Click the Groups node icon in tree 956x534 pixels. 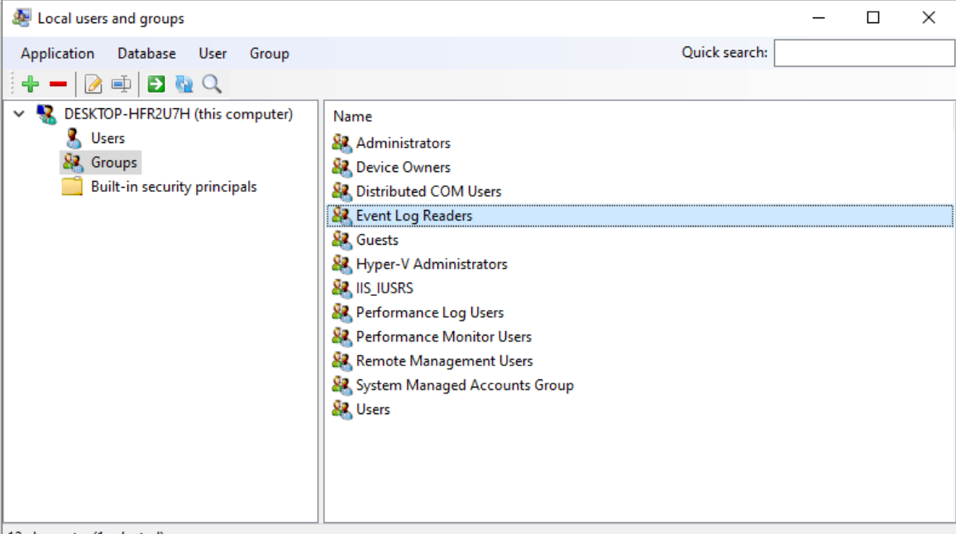pos(73,162)
